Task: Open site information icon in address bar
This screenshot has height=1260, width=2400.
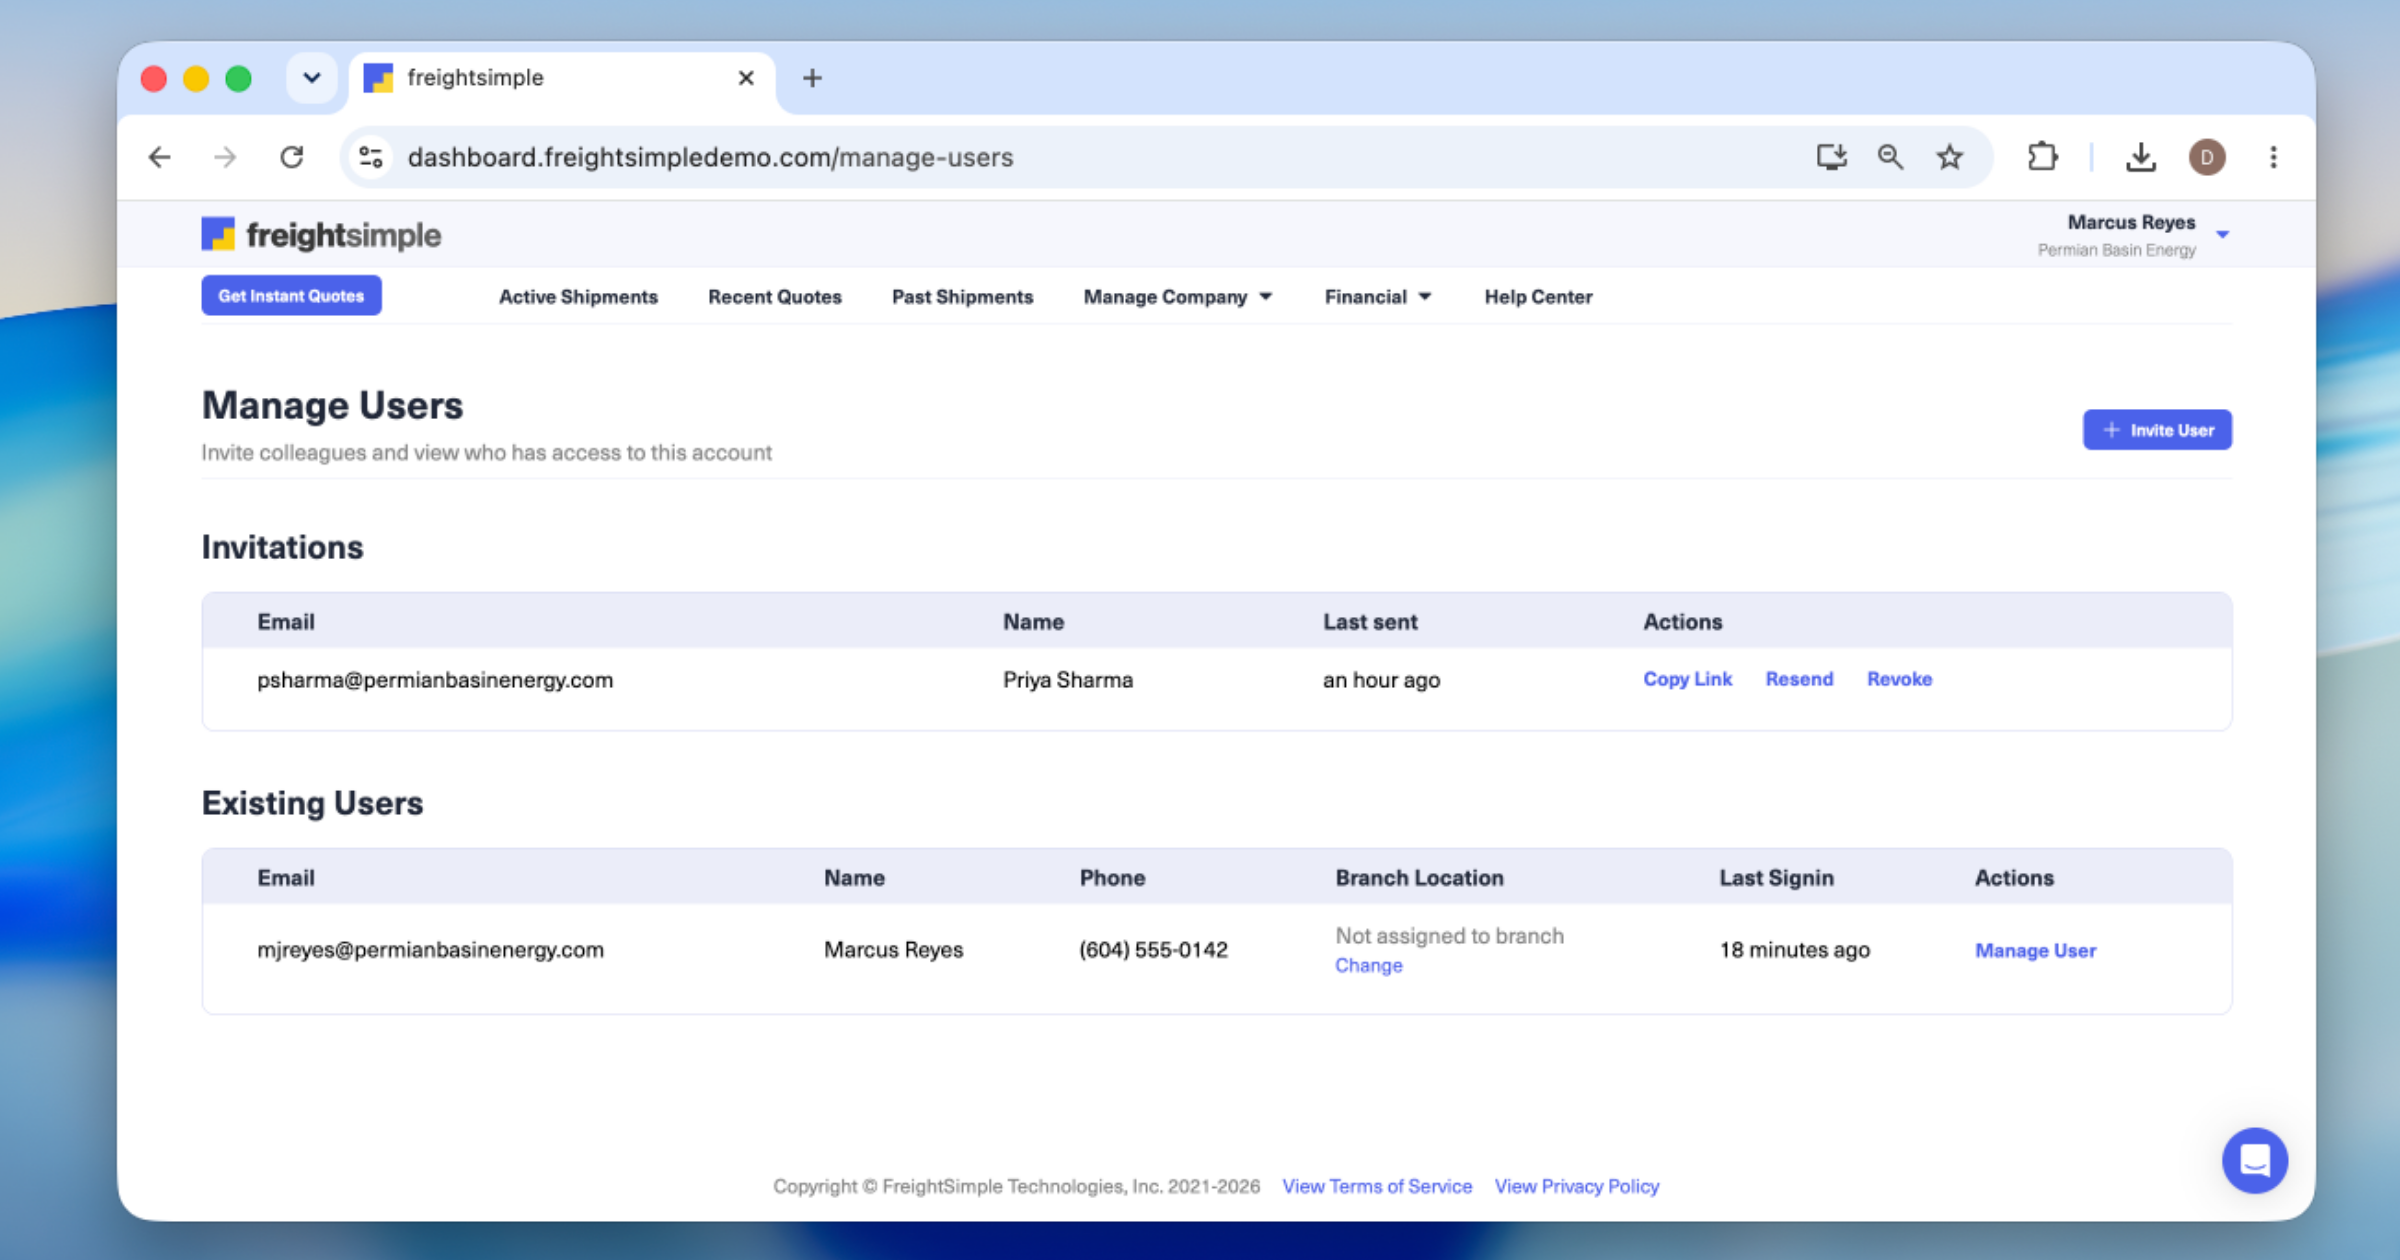Action: click(x=371, y=157)
